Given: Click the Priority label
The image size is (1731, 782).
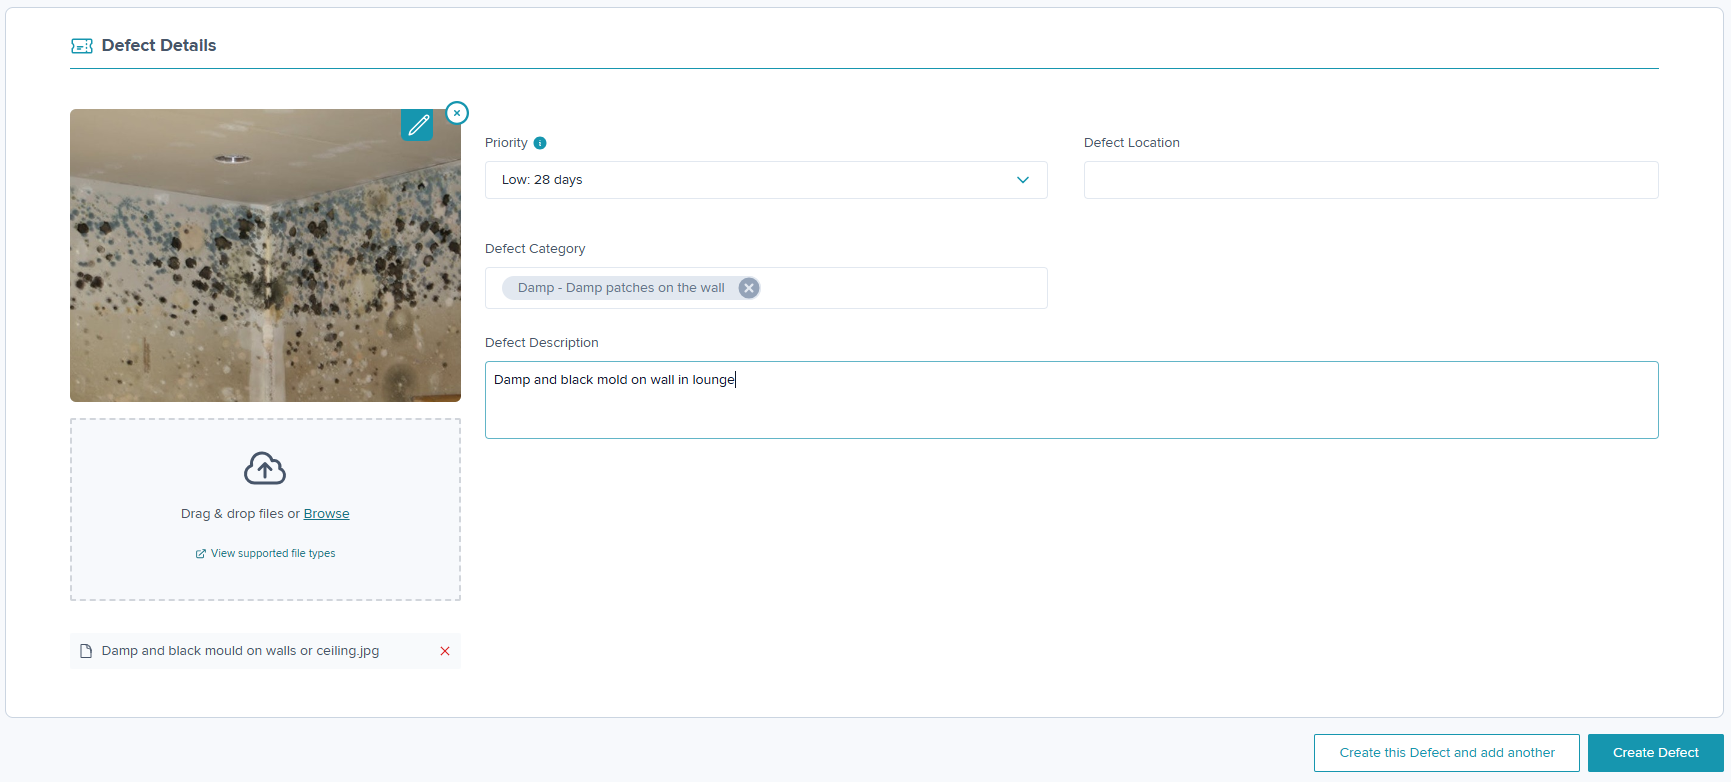Looking at the screenshot, I should tap(506, 143).
